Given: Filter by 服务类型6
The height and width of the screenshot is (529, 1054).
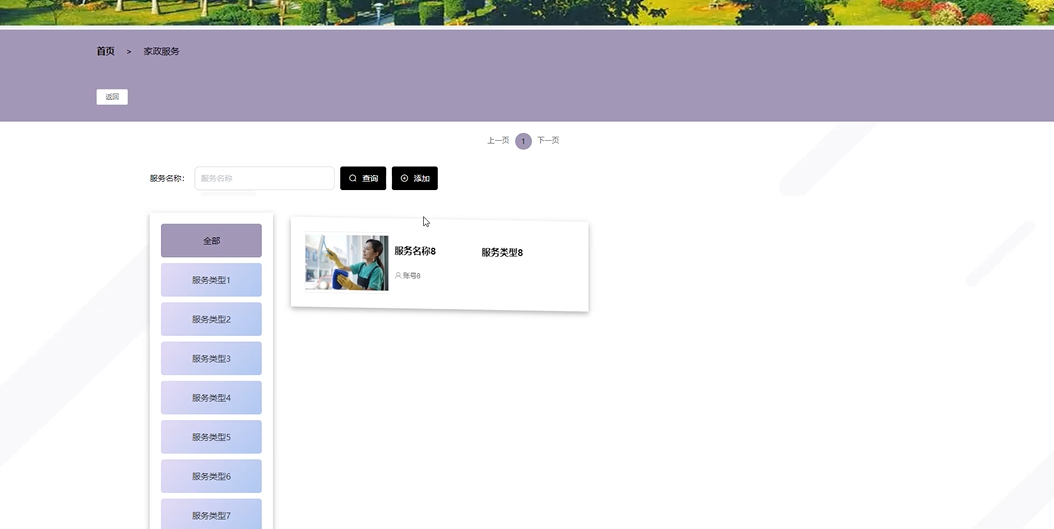Looking at the screenshot, I should 211,476.
